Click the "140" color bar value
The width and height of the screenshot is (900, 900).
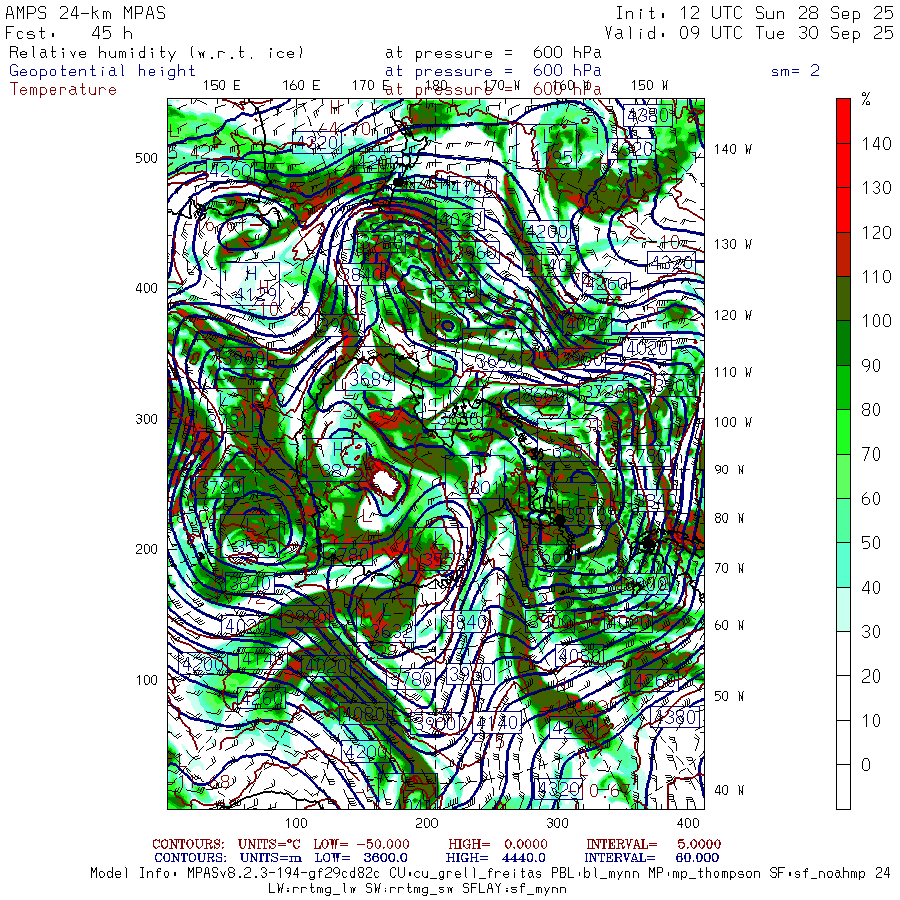pos(876,143)
